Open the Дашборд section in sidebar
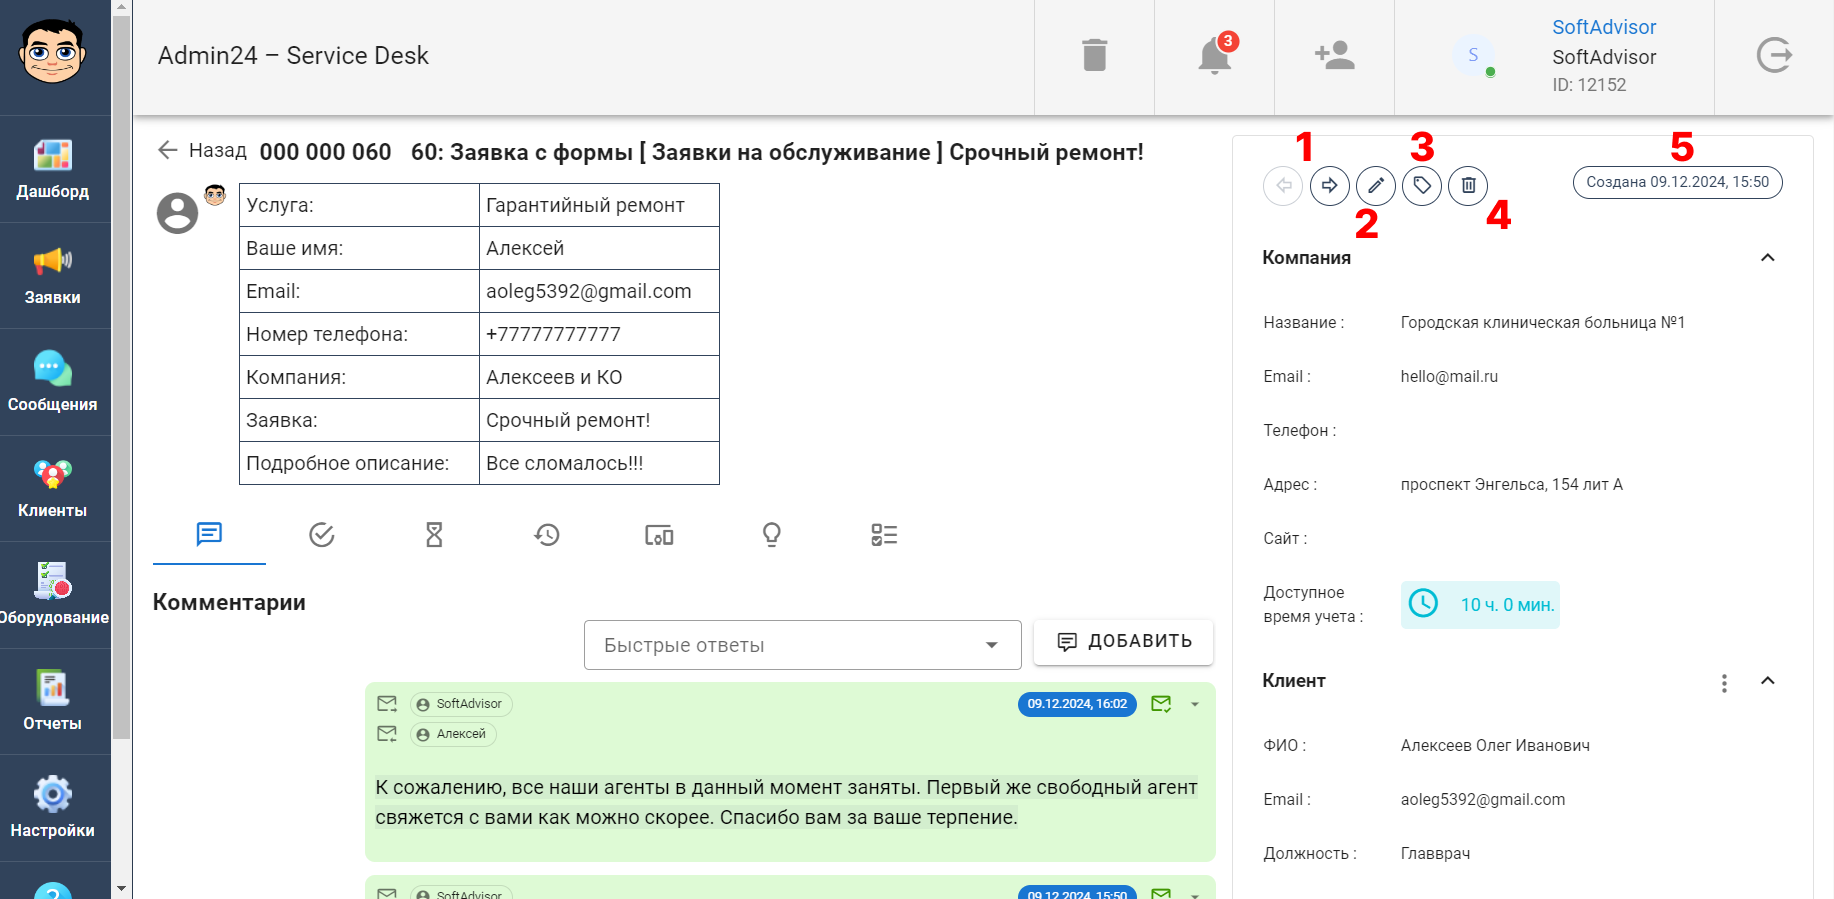 pyautogui.click(x=53, y=169)
